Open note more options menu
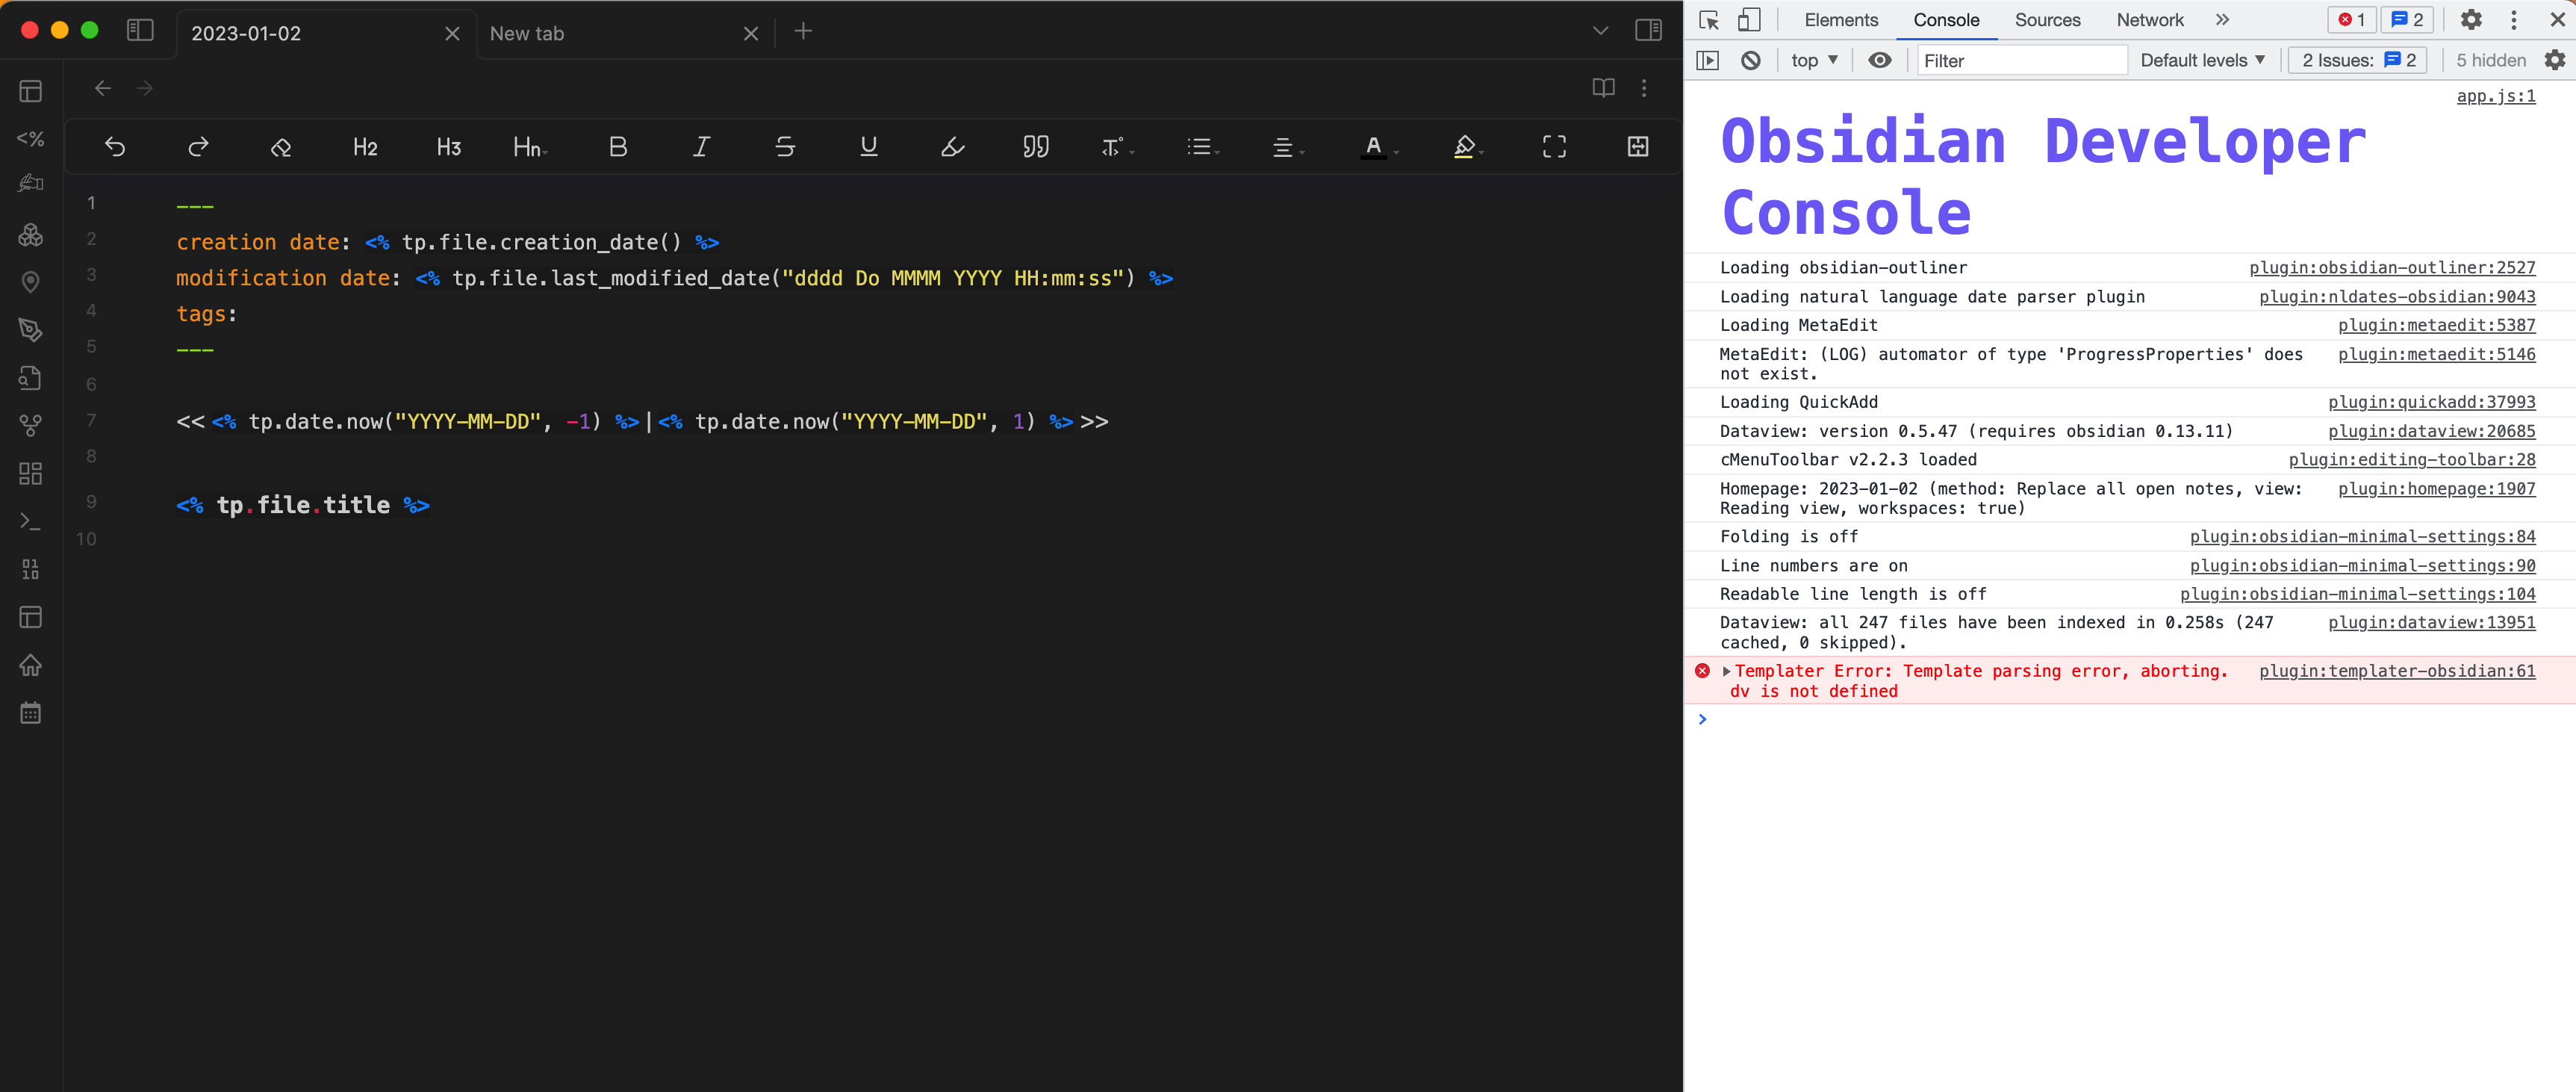This screenshot has height=1092, width=2576. 1644,88
